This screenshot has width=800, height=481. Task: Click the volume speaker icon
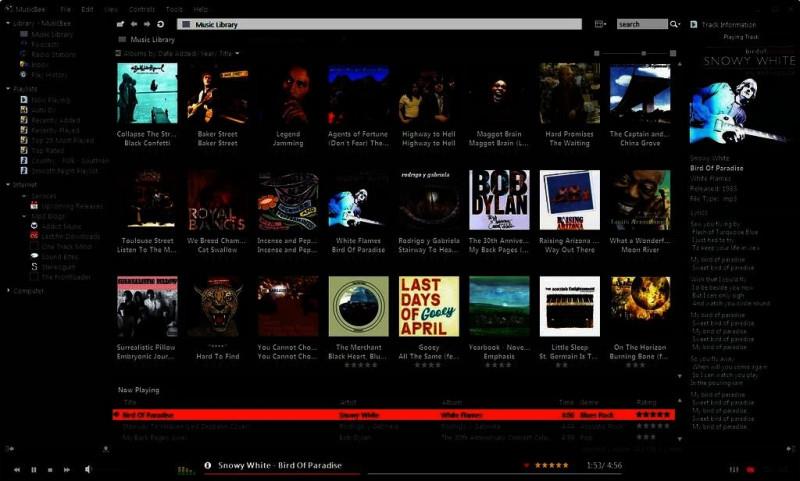click(x=88, y=469)
